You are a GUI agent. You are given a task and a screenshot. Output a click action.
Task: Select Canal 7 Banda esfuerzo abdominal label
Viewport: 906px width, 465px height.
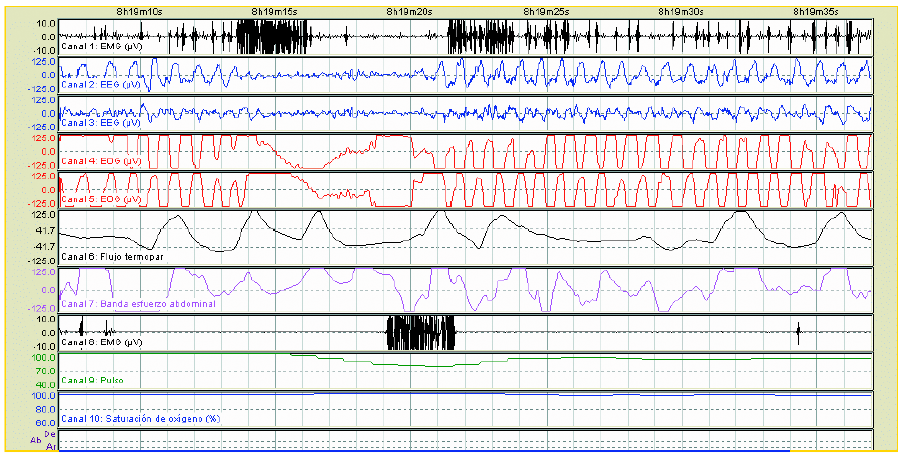click(x=138, y=304)
